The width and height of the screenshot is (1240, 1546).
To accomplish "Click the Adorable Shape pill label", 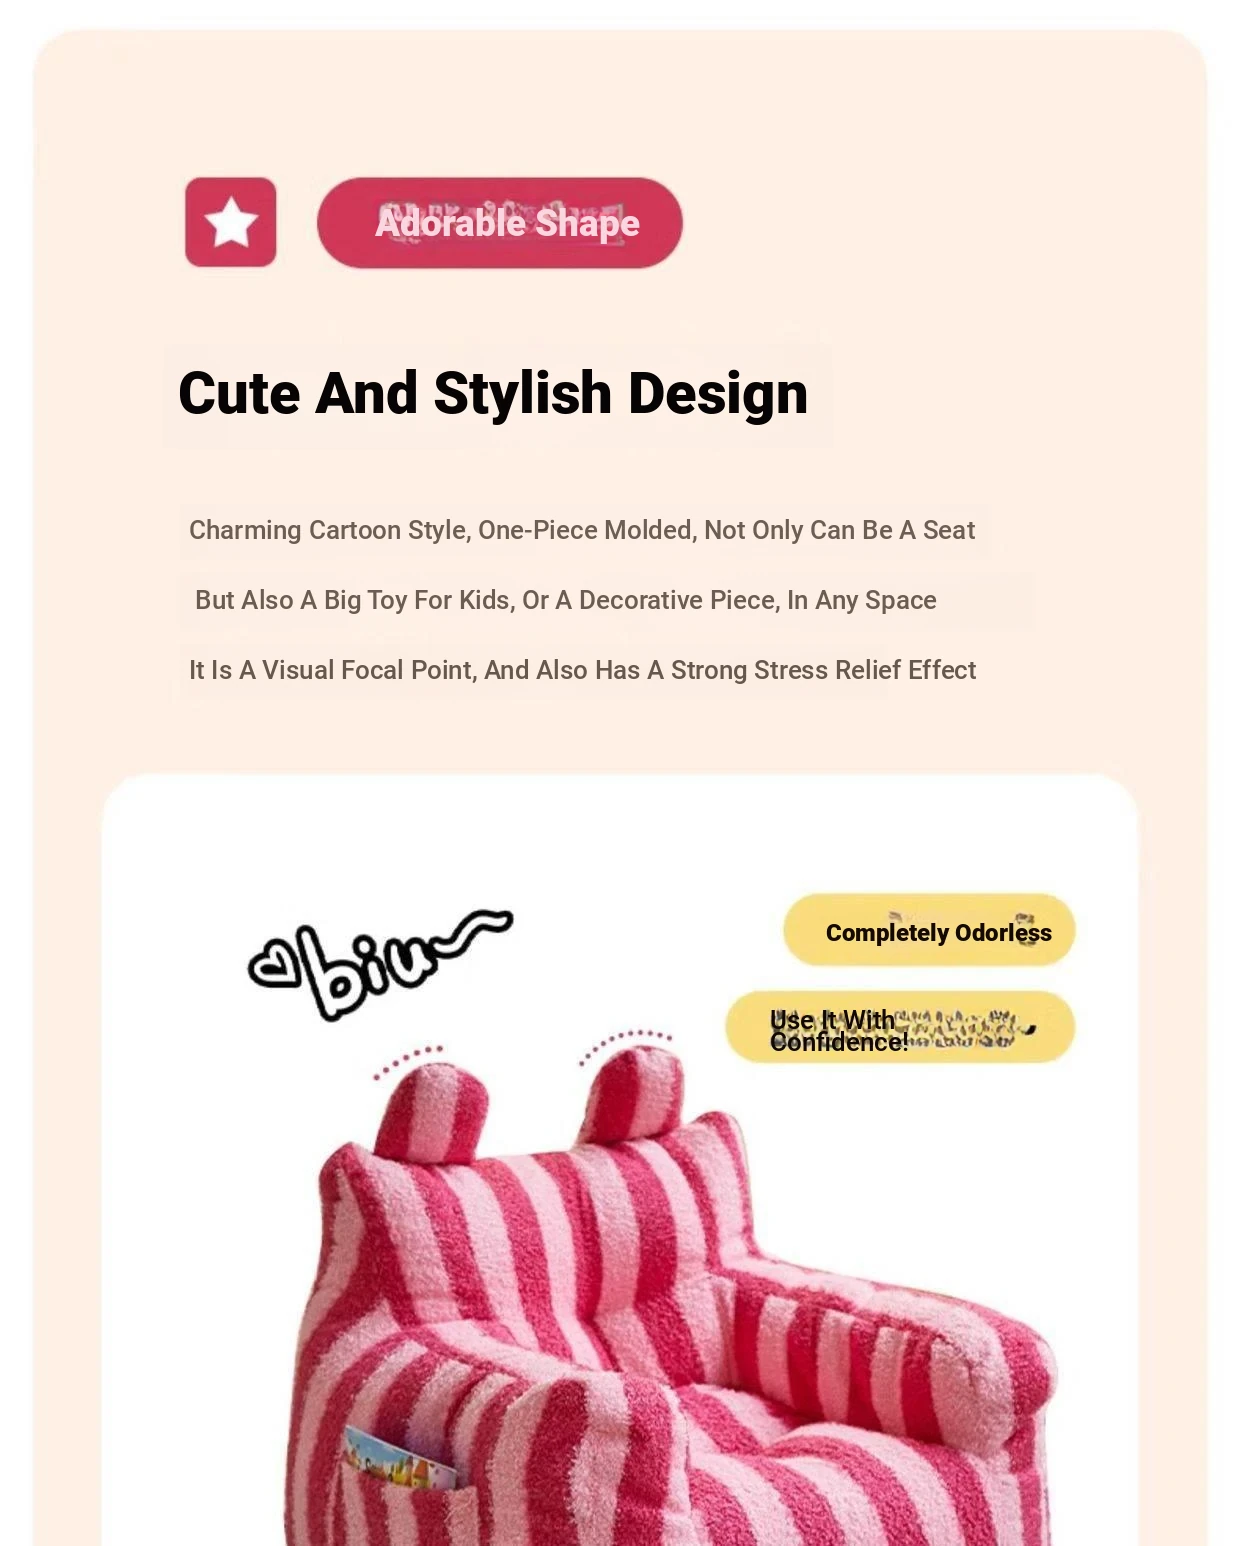I will point(500,222).
